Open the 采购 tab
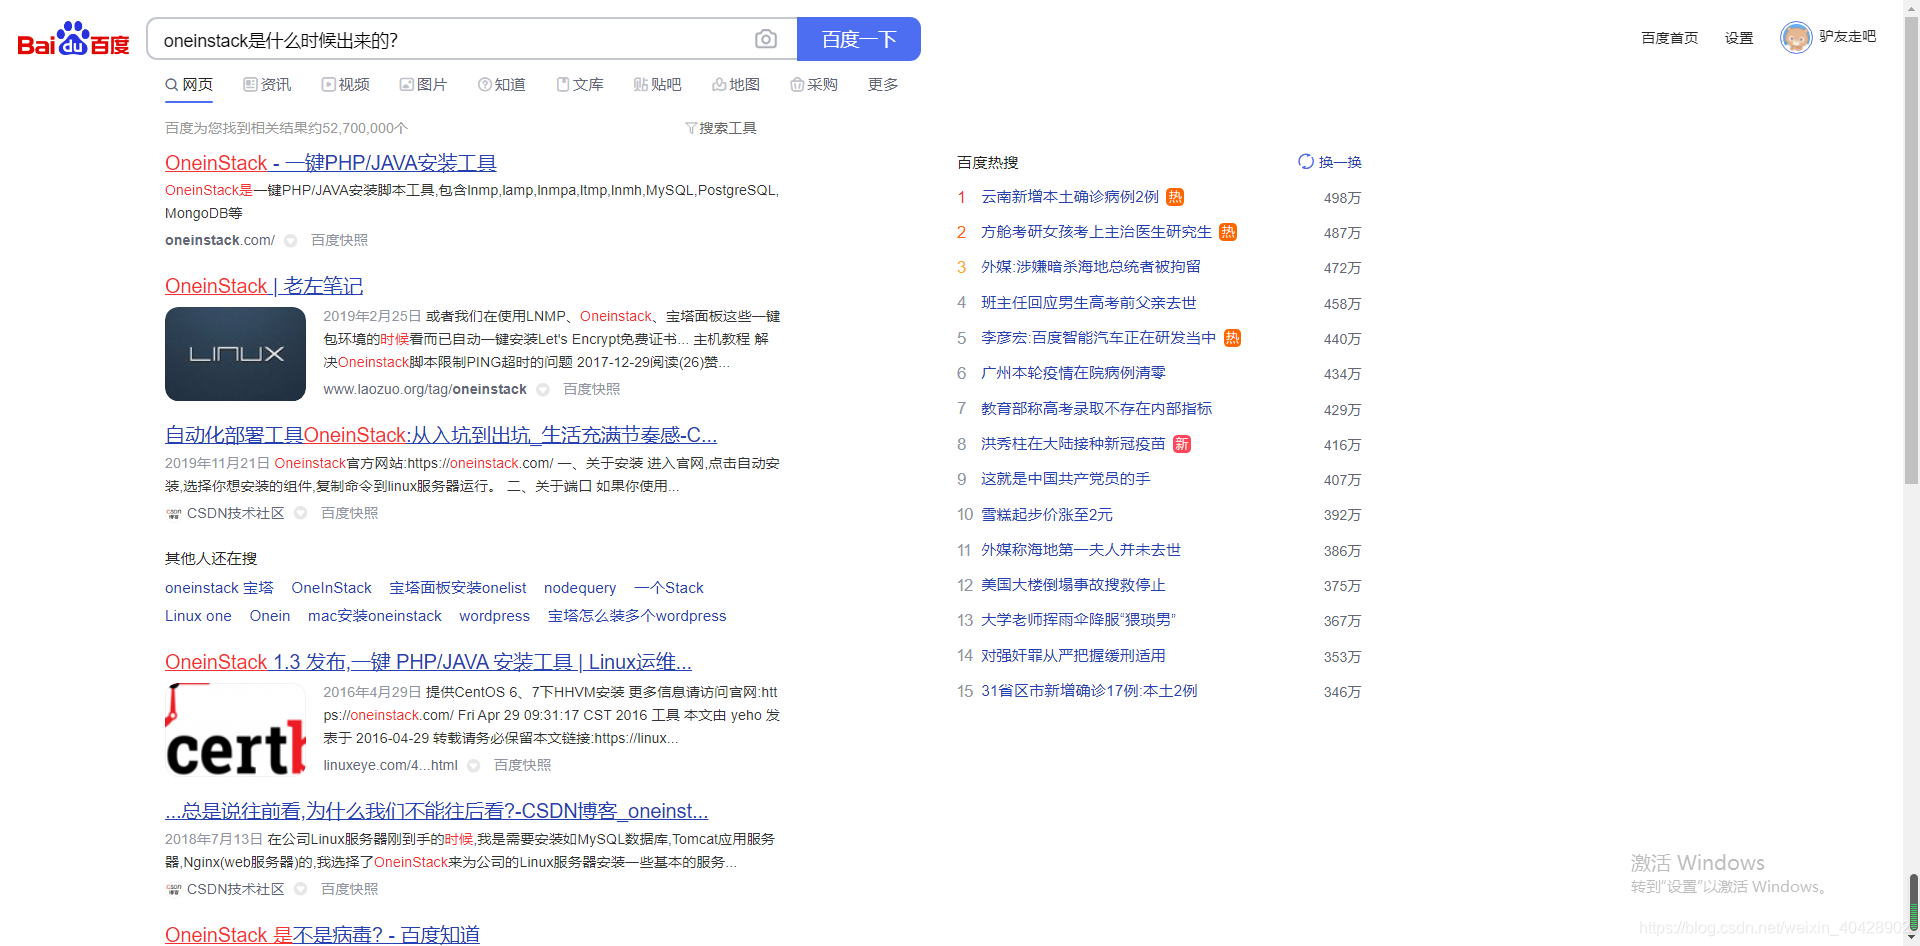 click(x=814, y=85)
